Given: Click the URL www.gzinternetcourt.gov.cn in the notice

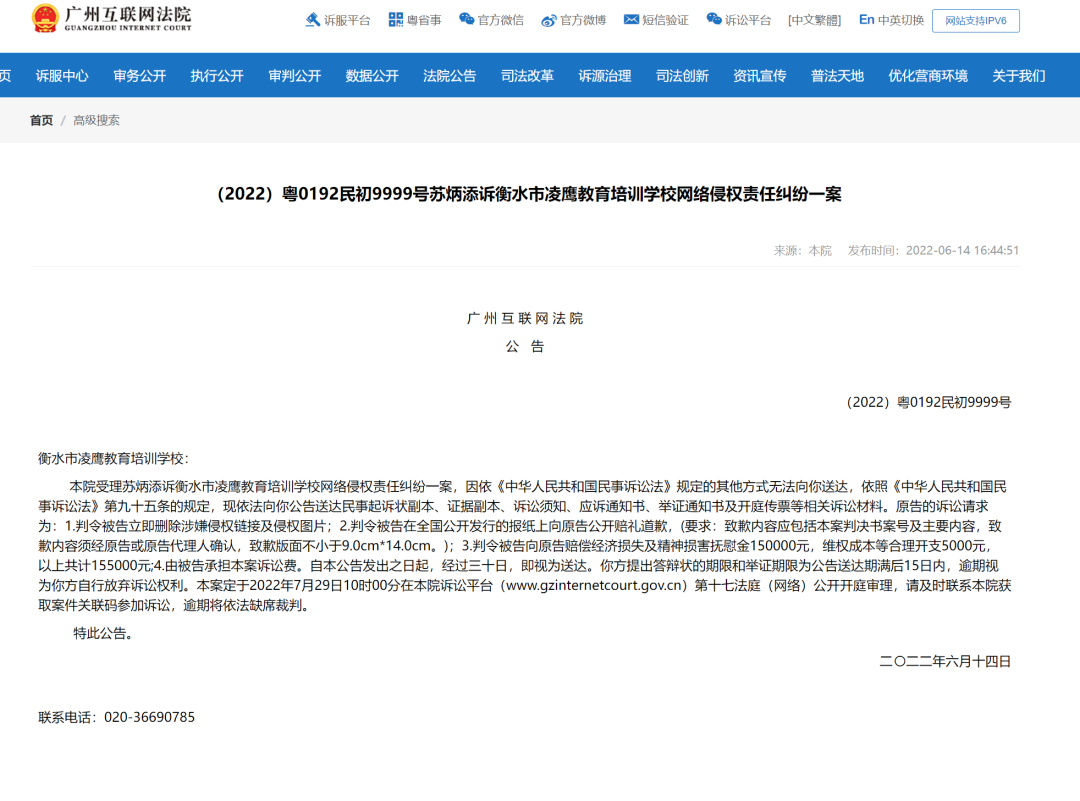Looking at the screenshot, I should (x=594, y=586).
